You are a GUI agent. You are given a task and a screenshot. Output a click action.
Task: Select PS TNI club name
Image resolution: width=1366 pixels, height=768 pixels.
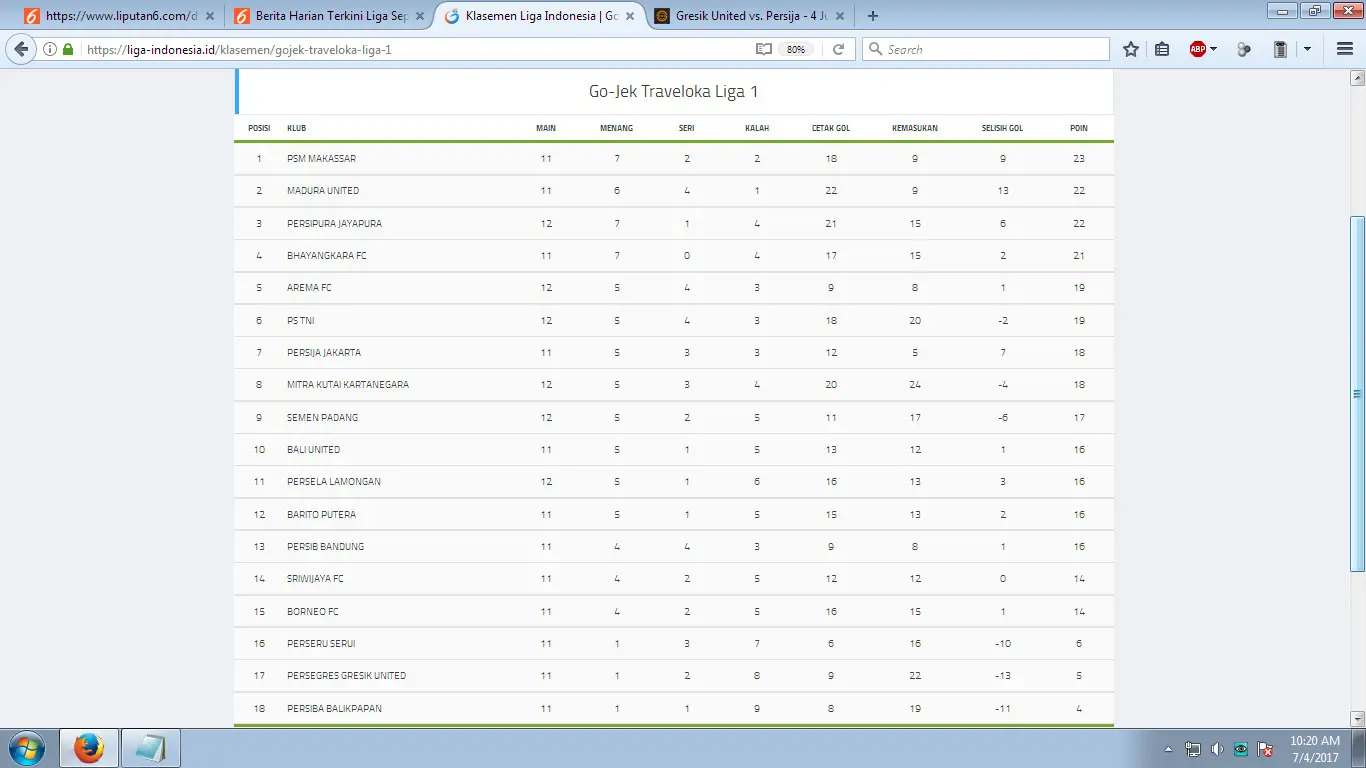[x=300, y=320]
